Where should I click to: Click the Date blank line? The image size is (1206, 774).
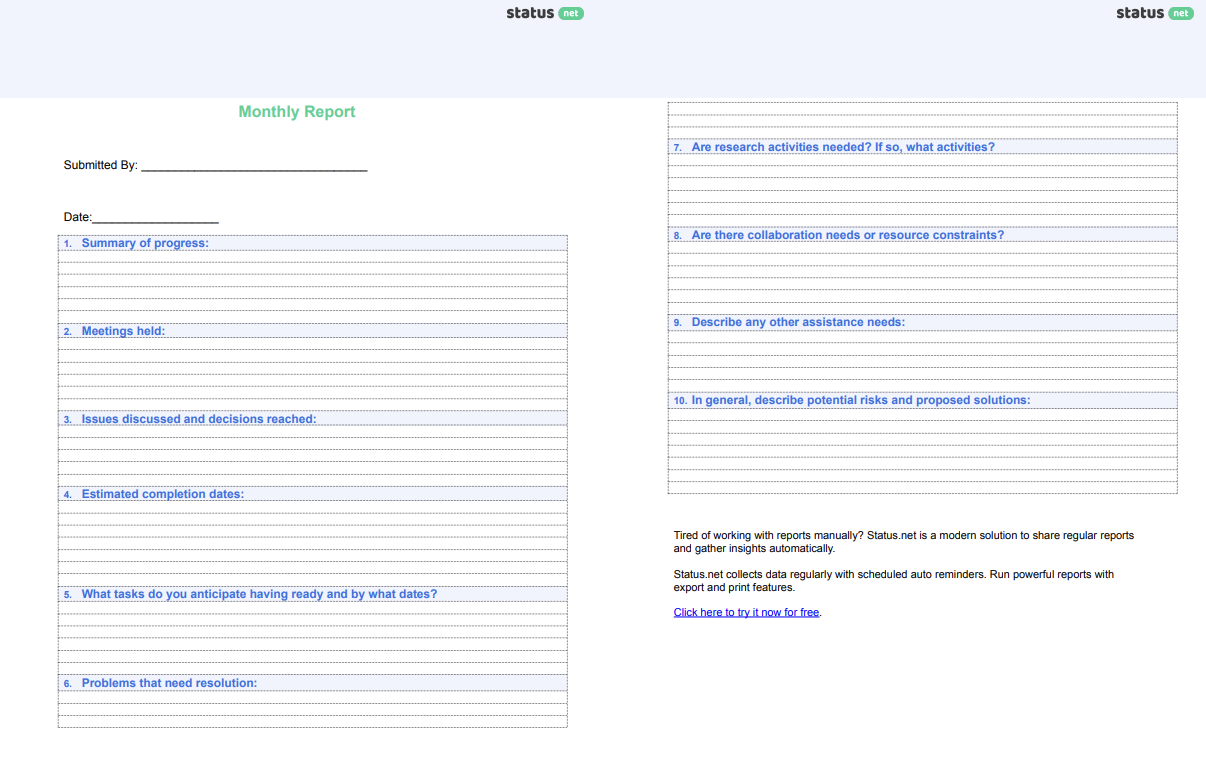coord(155,218)
